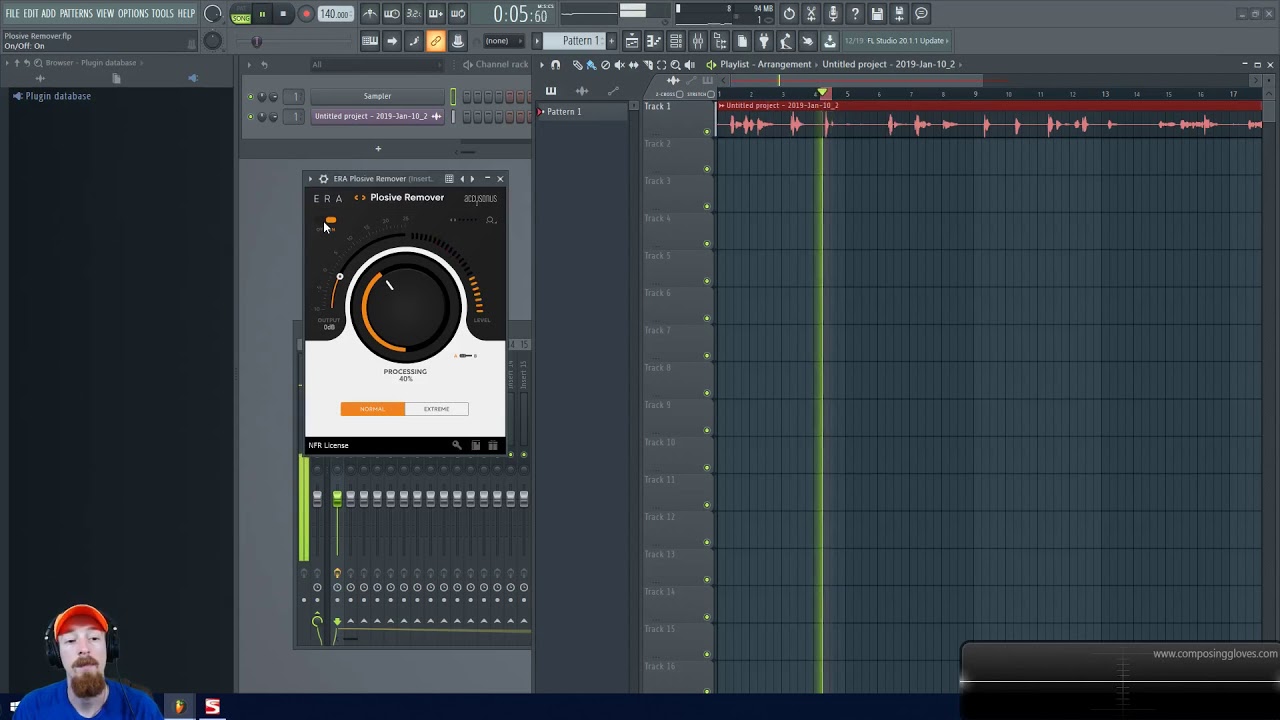Select the playlist draw pencil tool
Viewport: 1280px width, 720px height.
577,65
